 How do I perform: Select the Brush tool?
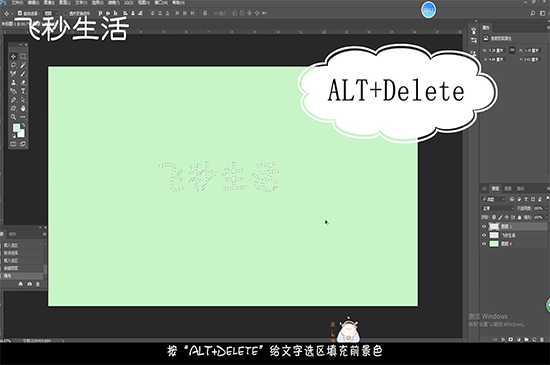coord(23,74)
